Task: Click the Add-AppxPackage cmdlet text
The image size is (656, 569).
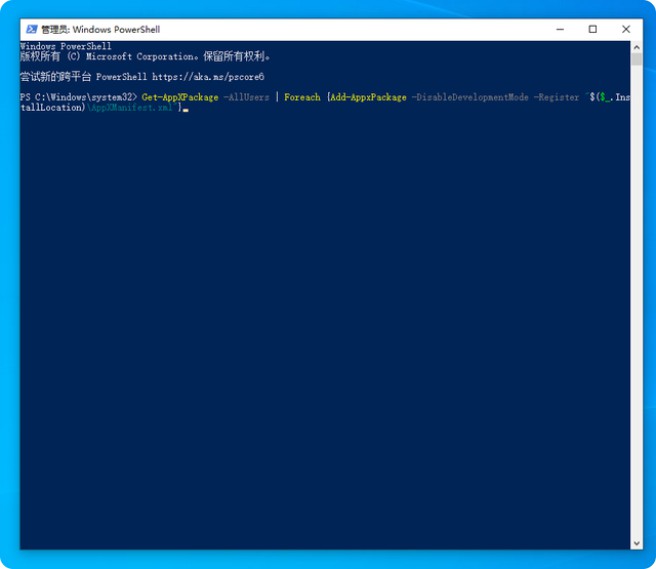Action: (x=369, y=97)
